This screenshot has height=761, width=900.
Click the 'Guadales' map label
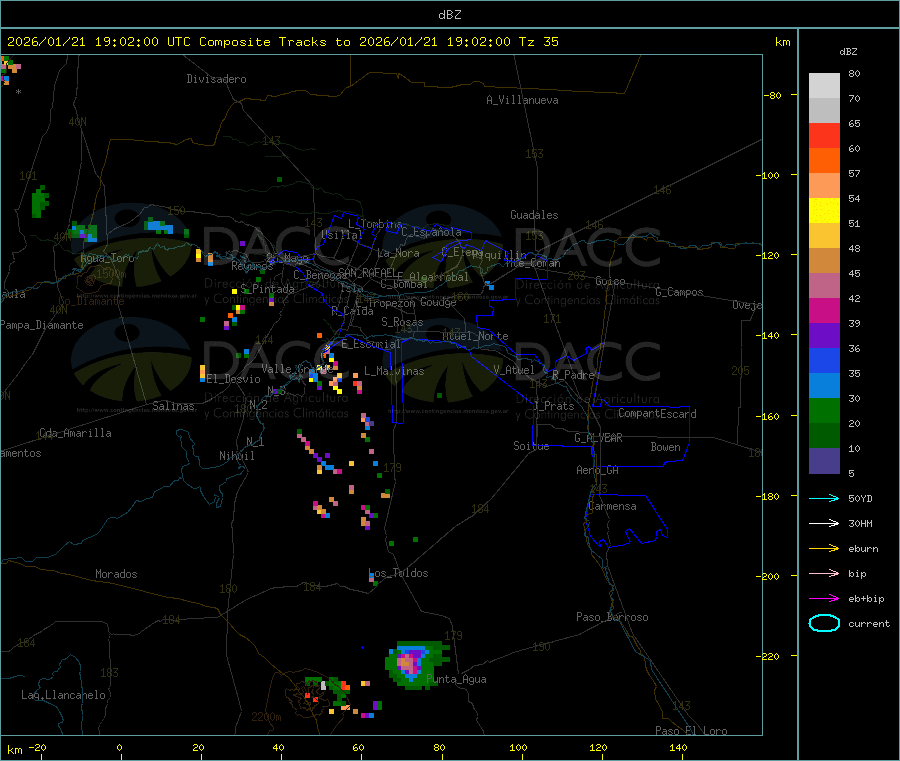tap(534, 215)
